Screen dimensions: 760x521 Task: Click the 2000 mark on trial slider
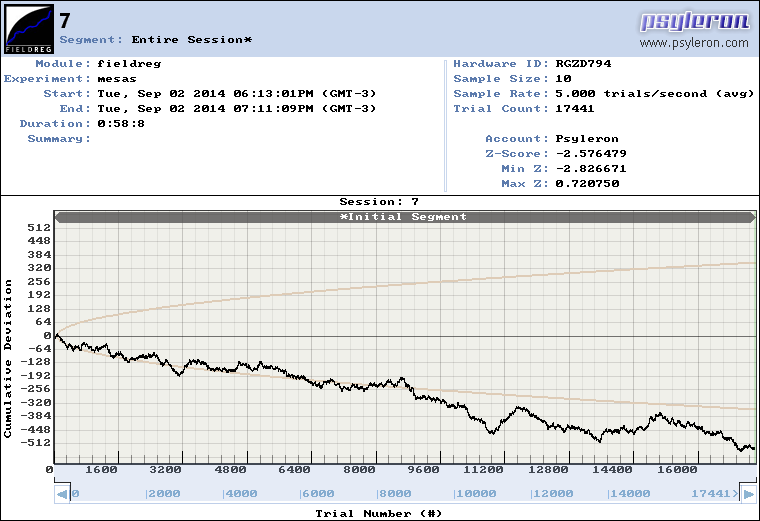pyautogui.click(x=162, y=493)
